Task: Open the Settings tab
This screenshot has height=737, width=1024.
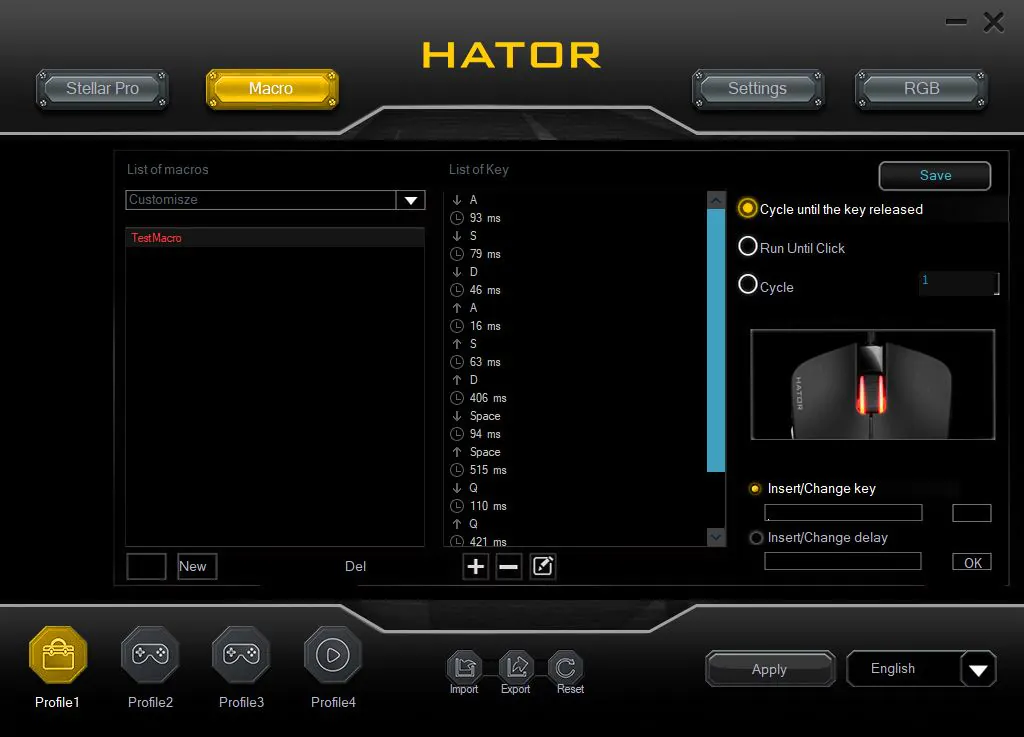Action: tap(758, 89)
